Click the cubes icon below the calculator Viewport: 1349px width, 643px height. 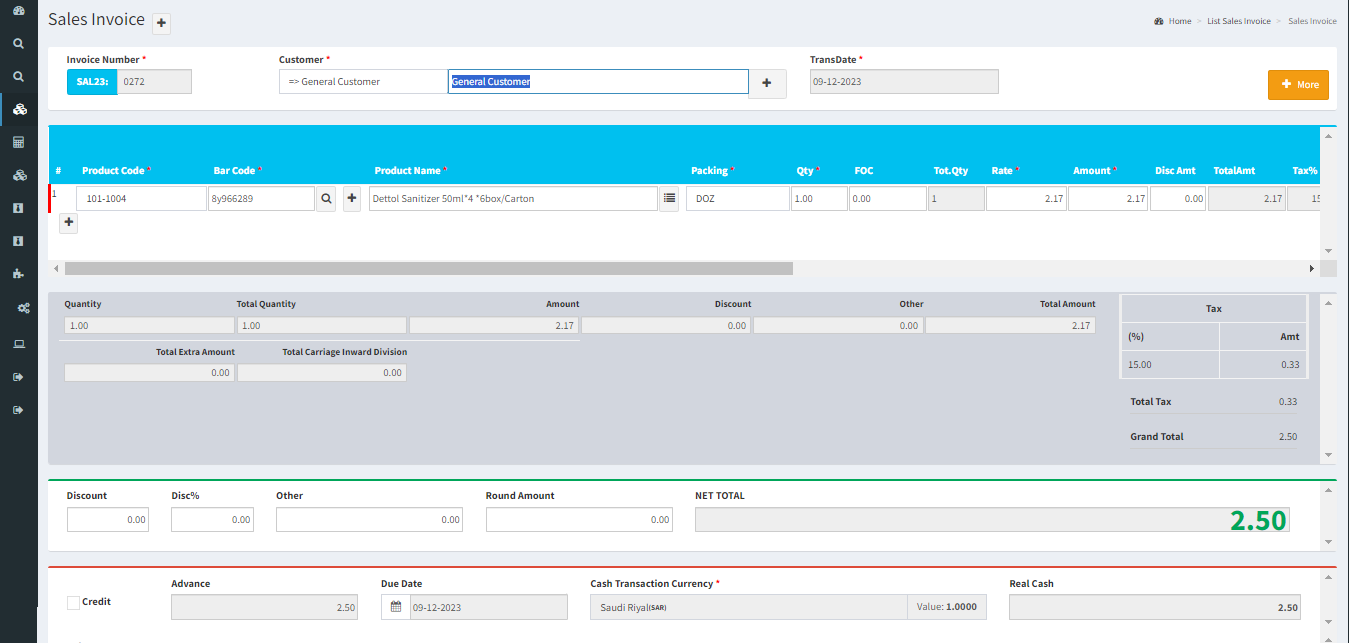coord(18,176)
